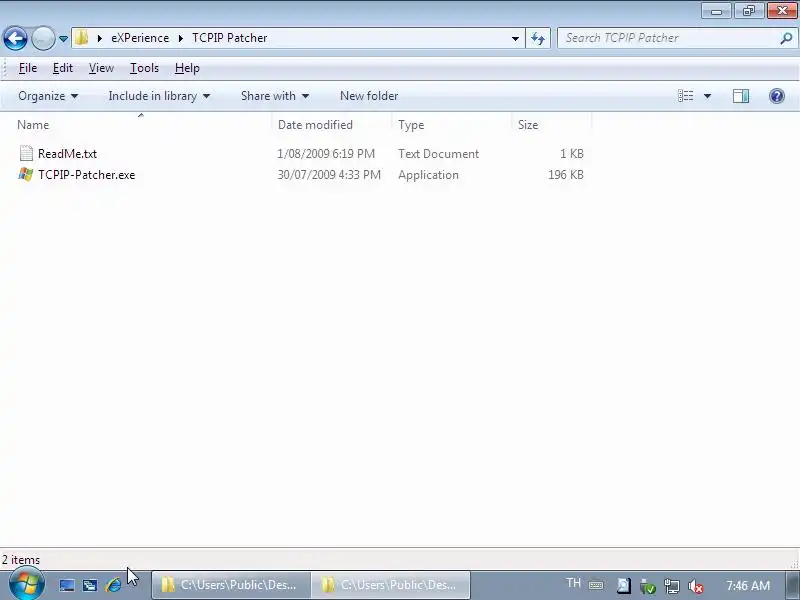
Task: Go back using the blue Back arrow
Action: tap(15, 38)
